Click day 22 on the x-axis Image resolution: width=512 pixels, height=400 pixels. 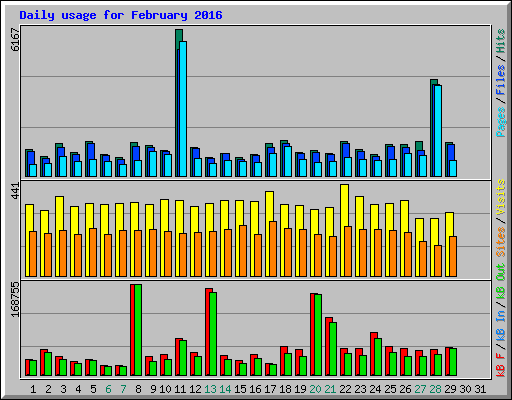345,389
